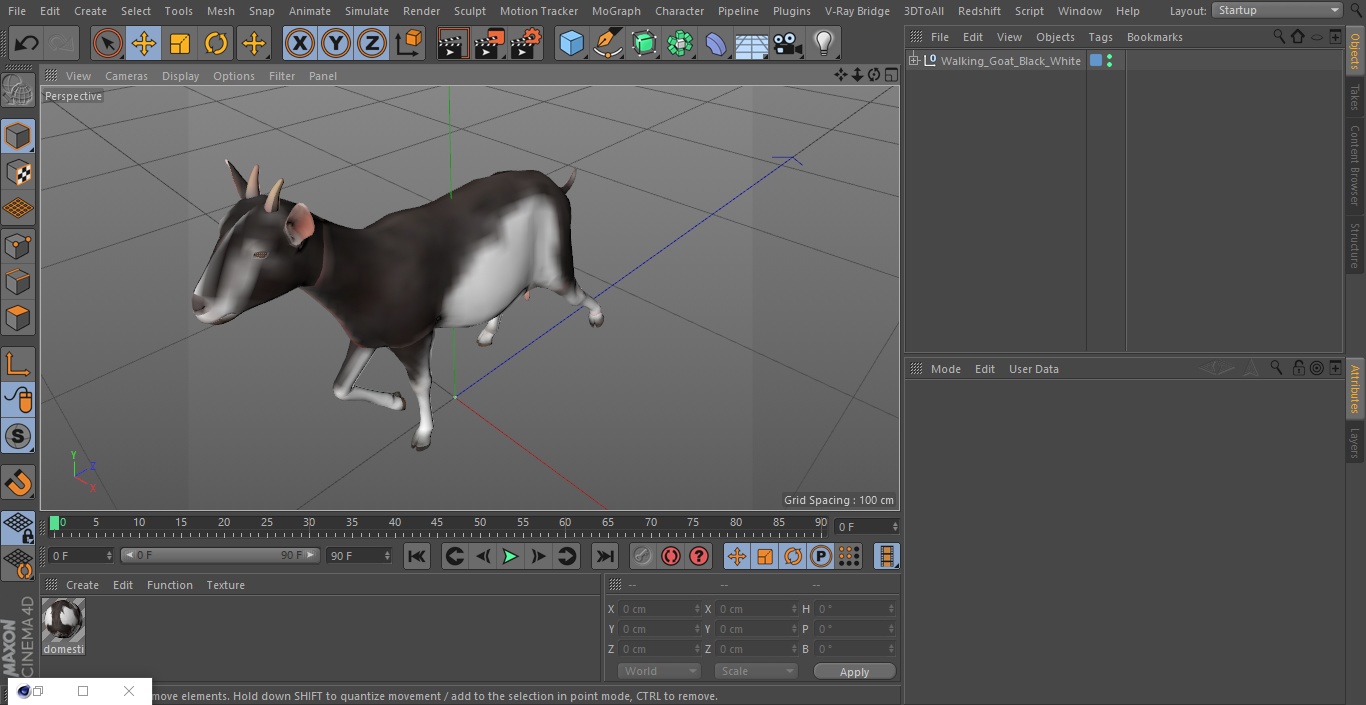The width and height of the screenshot is (1366, 705).
Task: Select the Live Selection tool
Action: coord(108,44)
